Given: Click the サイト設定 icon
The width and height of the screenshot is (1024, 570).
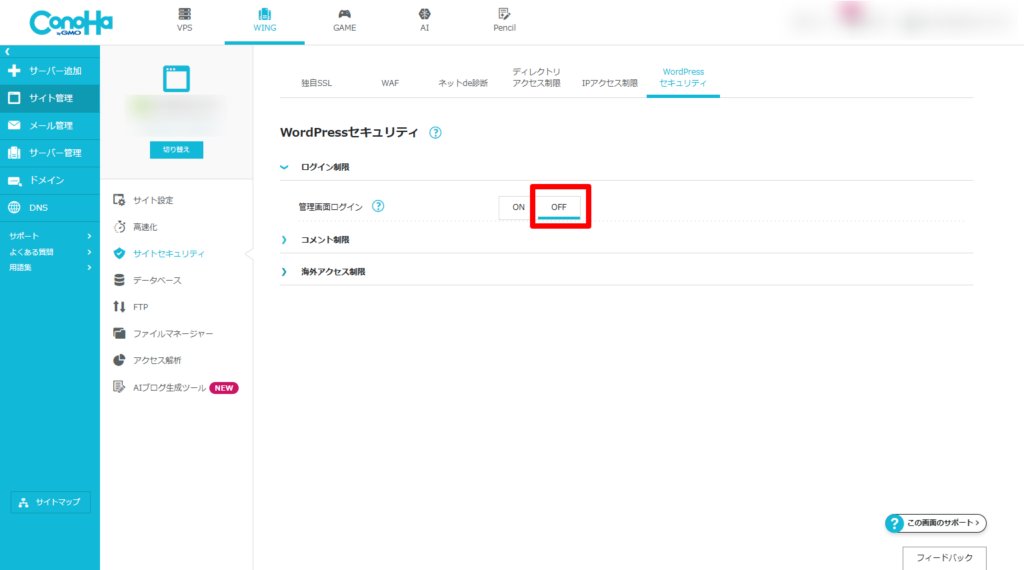Looking at the screenshot, I should 119,200.
